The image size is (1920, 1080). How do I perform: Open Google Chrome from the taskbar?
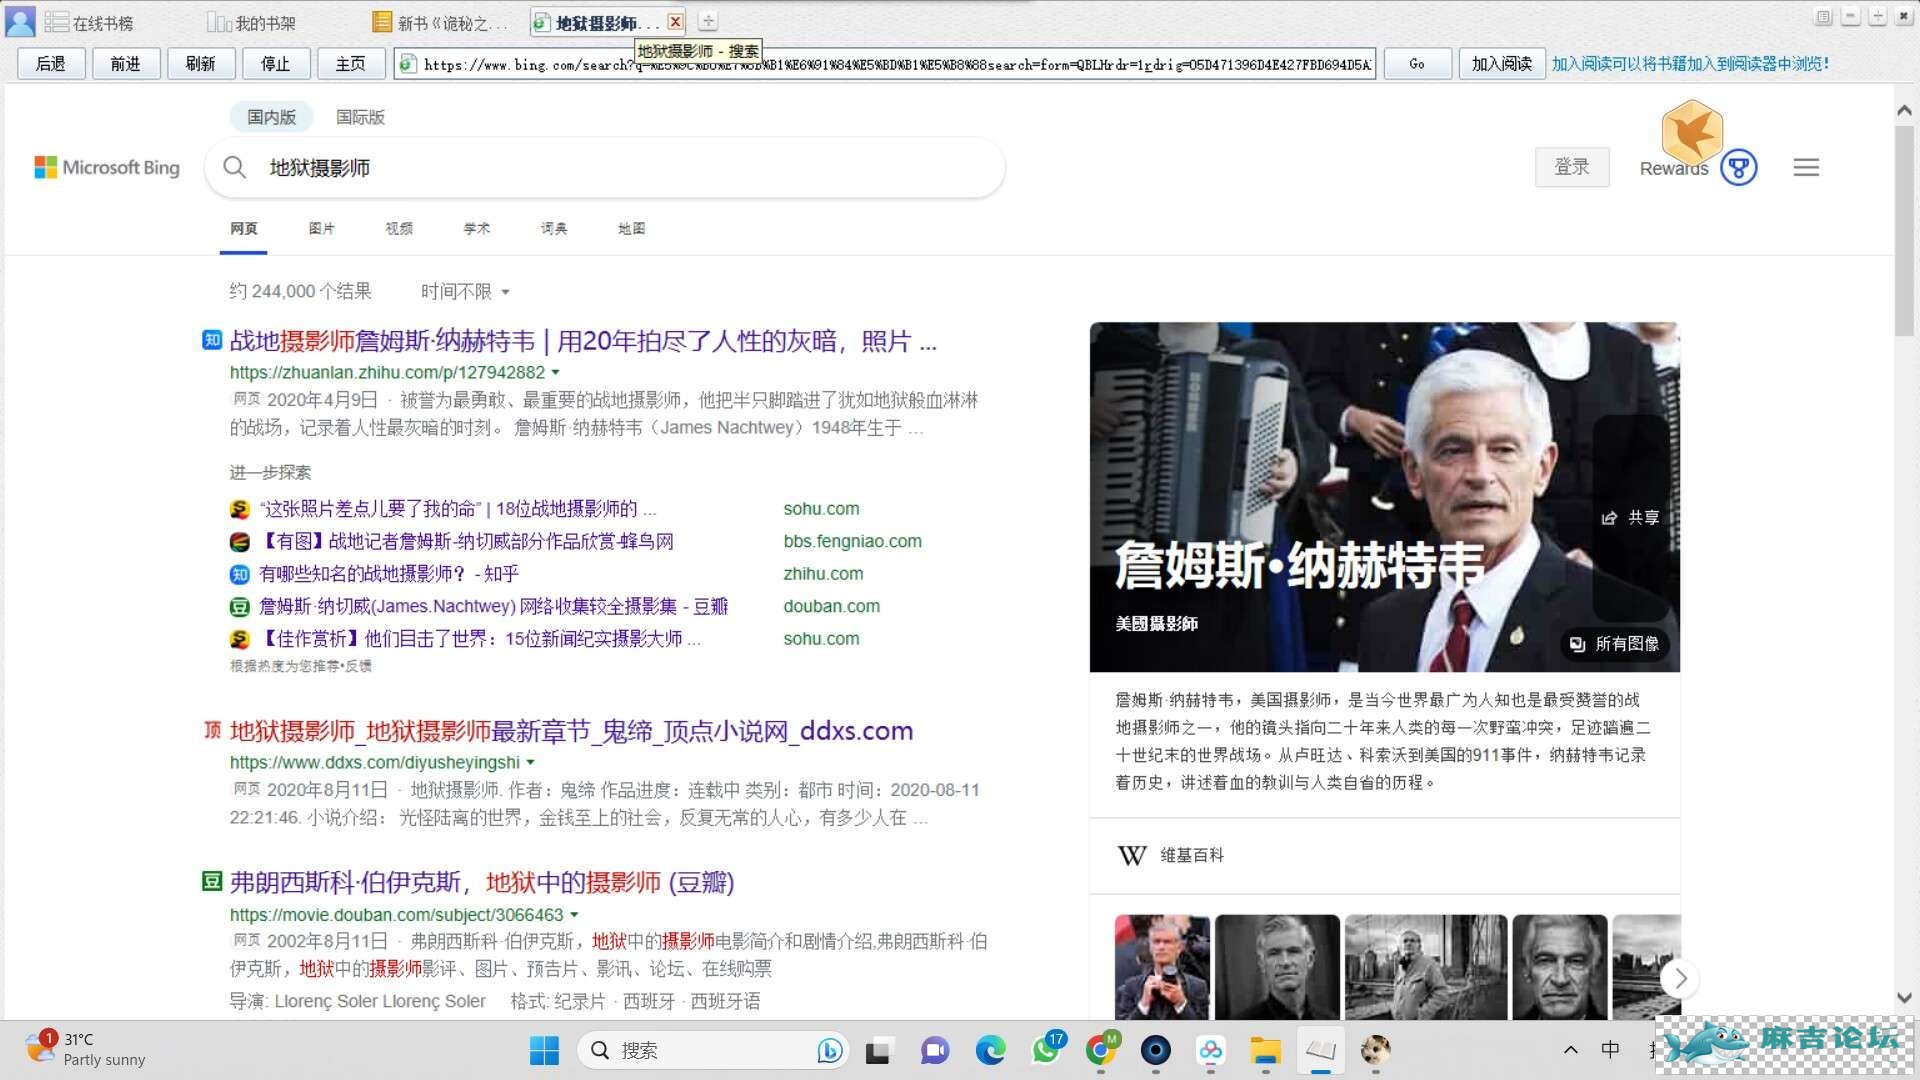point(1101,1050)
